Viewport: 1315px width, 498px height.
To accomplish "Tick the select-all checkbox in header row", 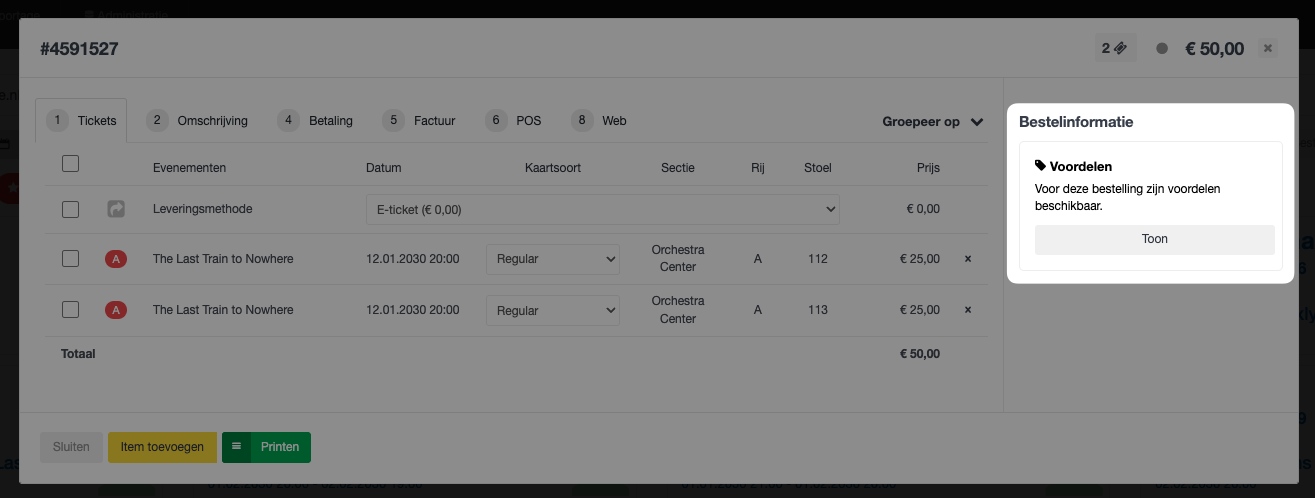I will pos(70,163).
